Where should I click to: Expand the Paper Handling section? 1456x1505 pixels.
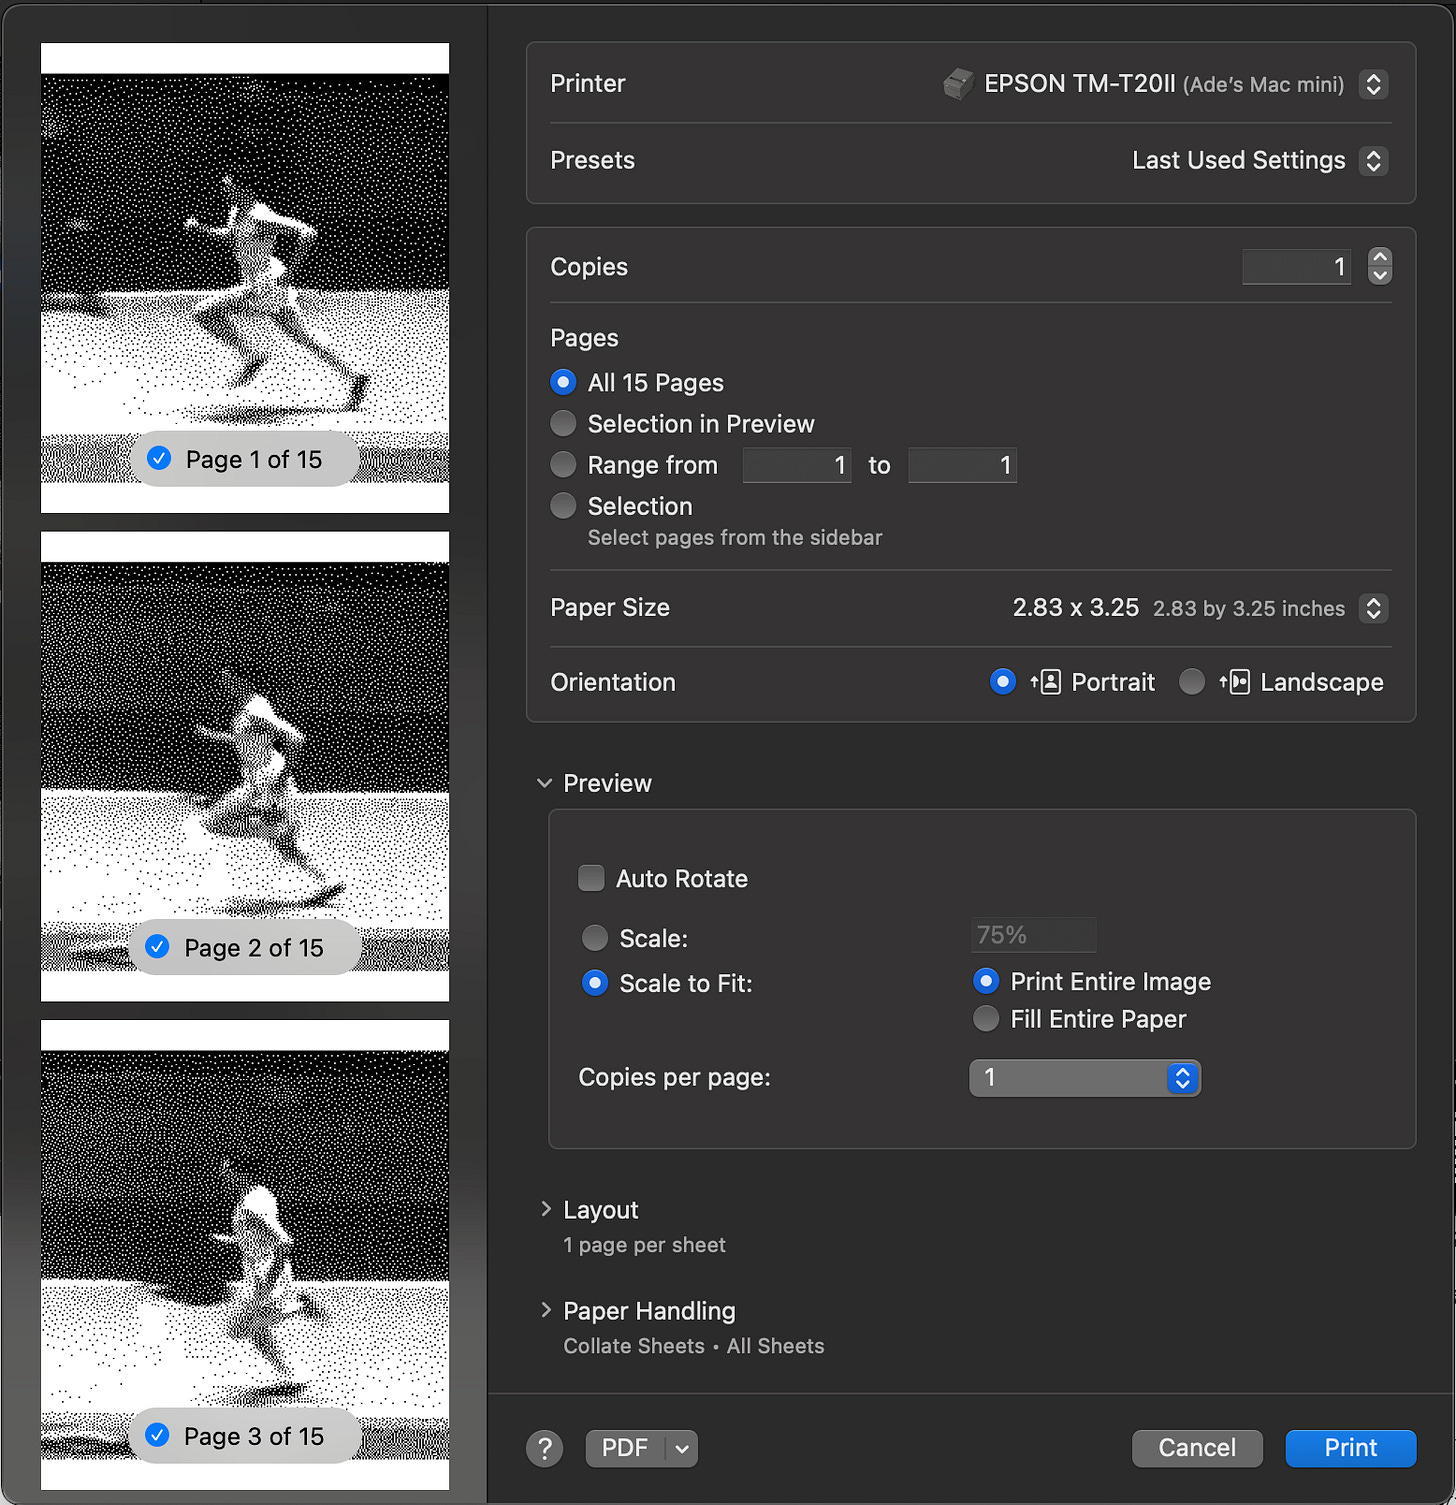(x=546, y=1310)
